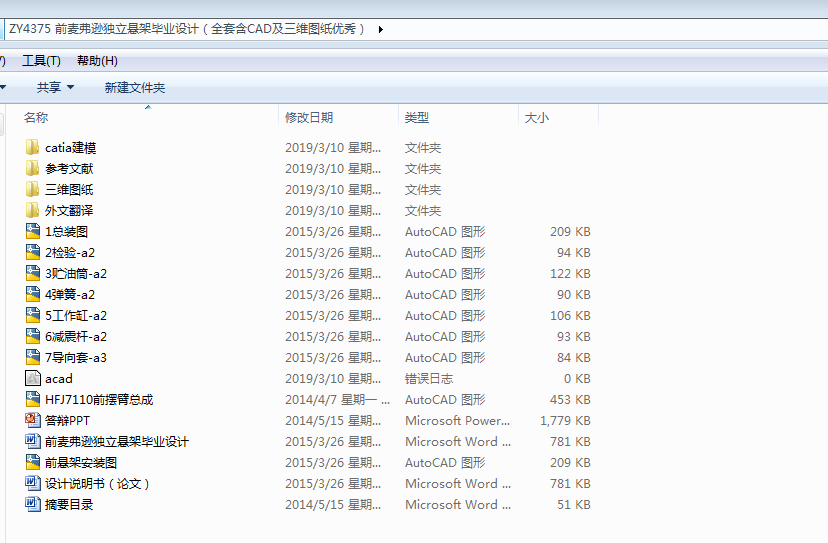
Task: Open the 帮助(H) menu
Action: [97, 61]
